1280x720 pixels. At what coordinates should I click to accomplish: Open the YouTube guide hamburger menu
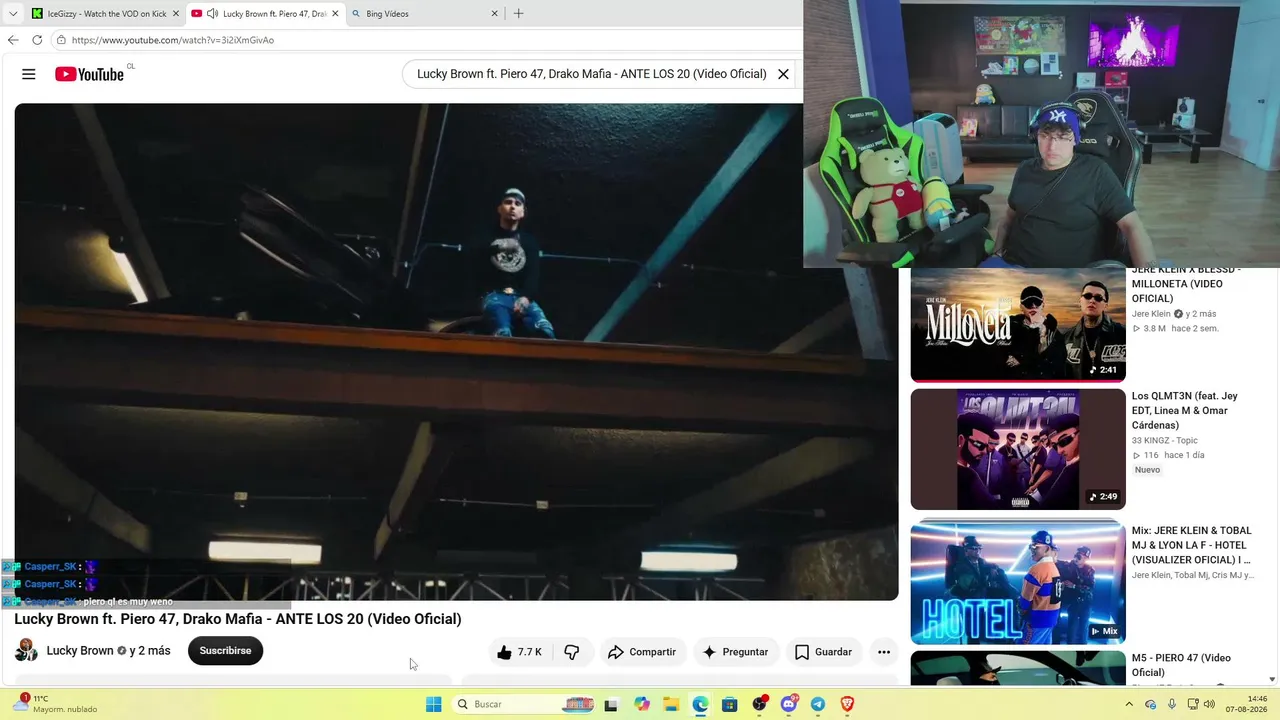[x=29, y=74]
